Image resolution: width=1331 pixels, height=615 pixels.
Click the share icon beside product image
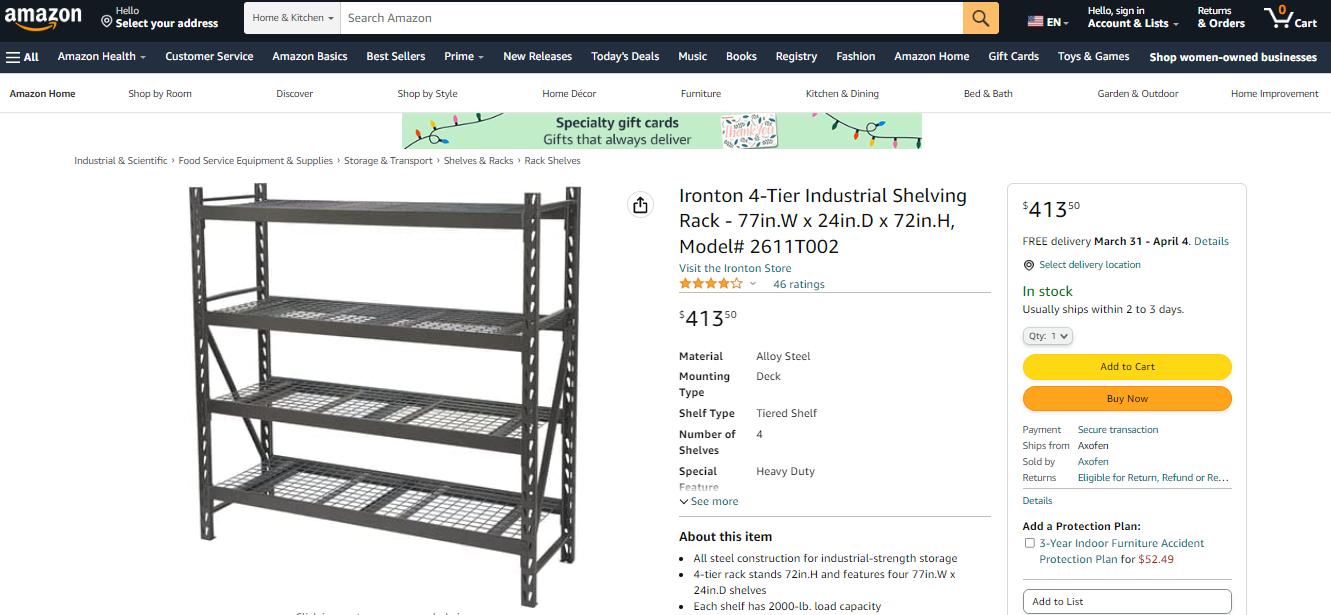point(640,205)
